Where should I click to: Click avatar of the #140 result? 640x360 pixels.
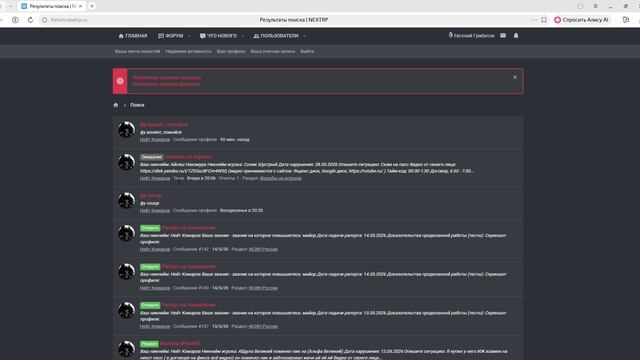127,272
